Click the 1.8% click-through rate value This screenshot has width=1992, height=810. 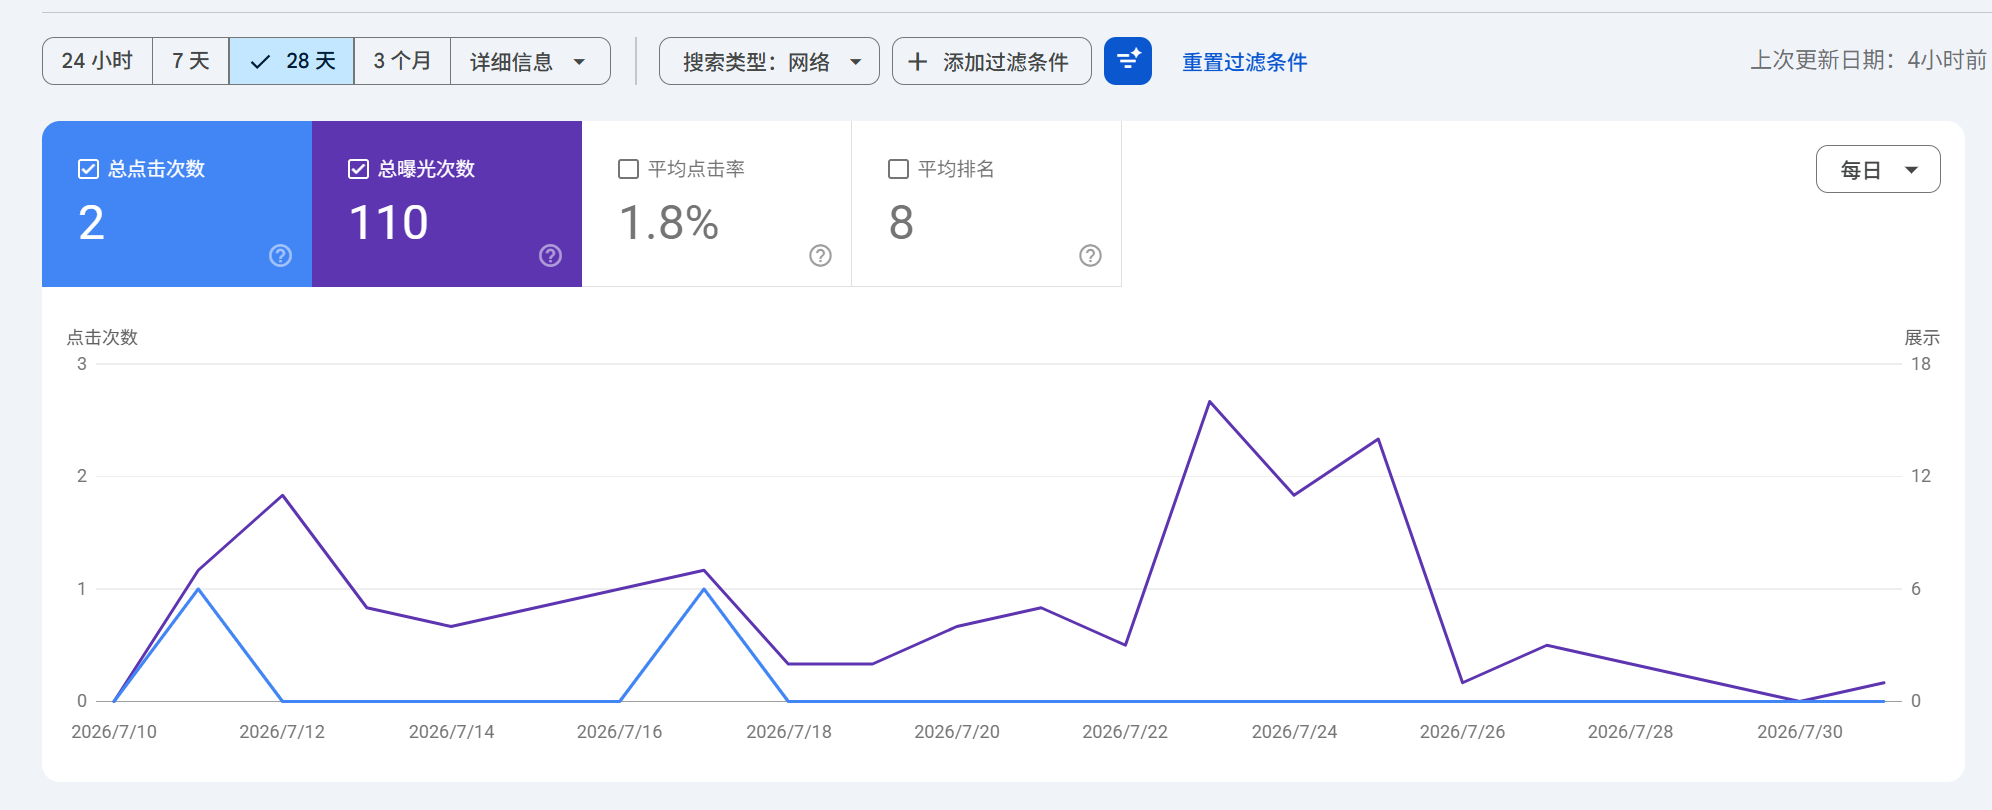point(669,222)
